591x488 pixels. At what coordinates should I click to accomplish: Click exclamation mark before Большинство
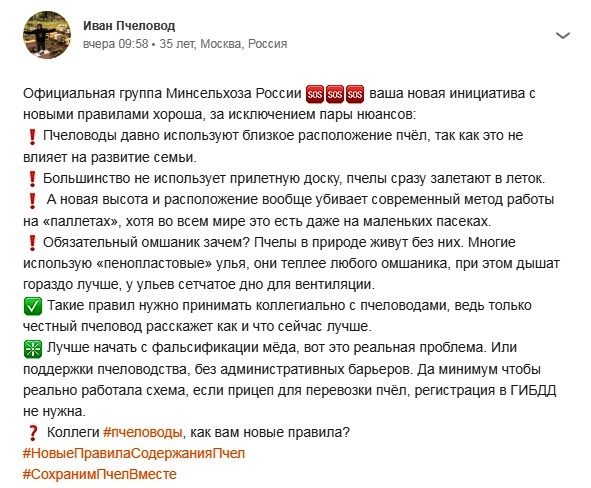pos(32,179)
